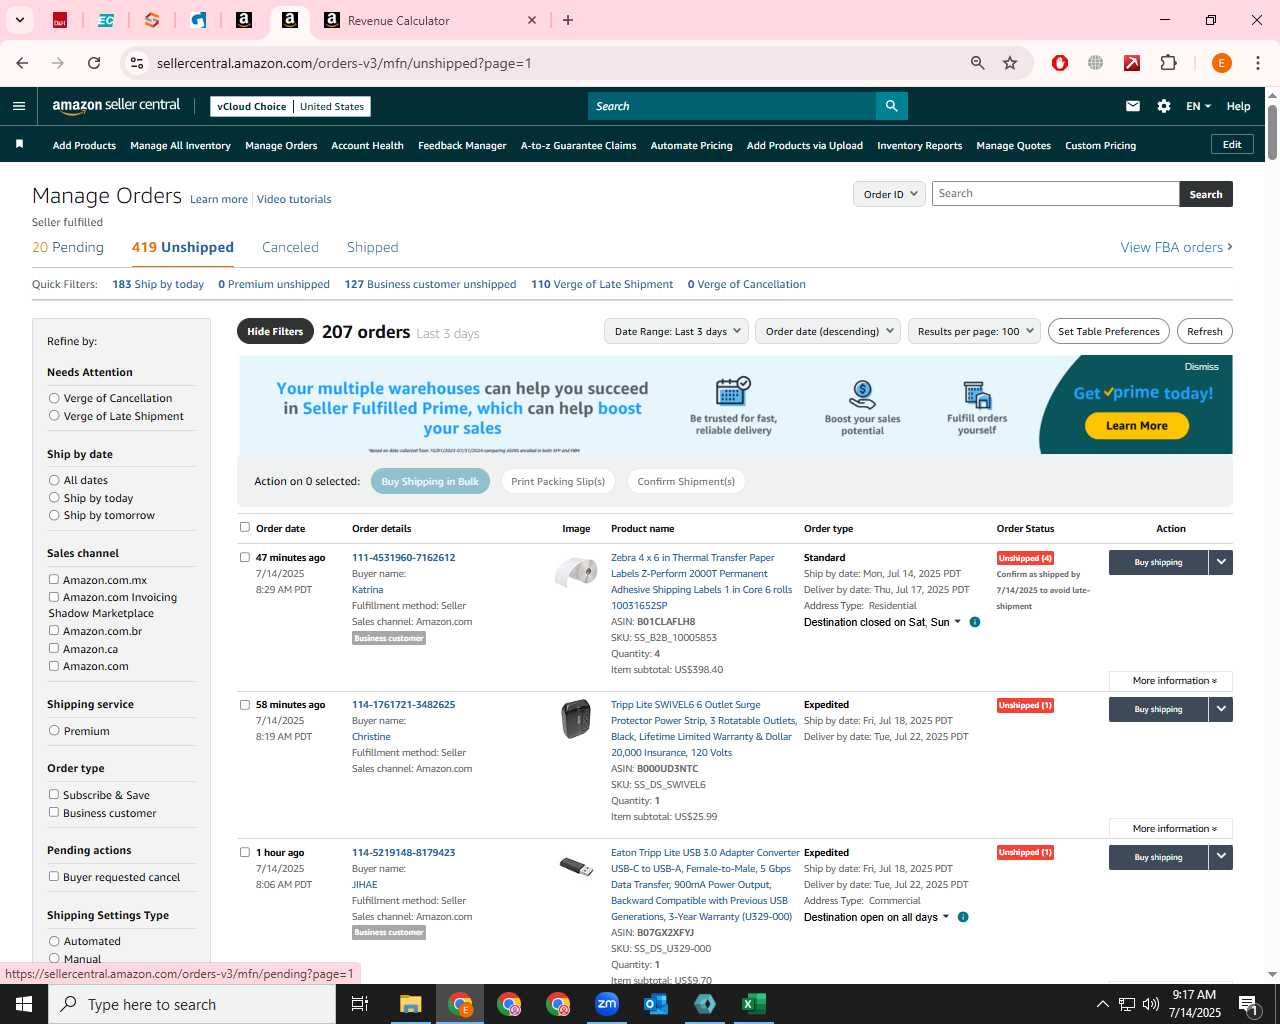
Task: Click the info icon beside Destination closed
Action: click(975, 622)
